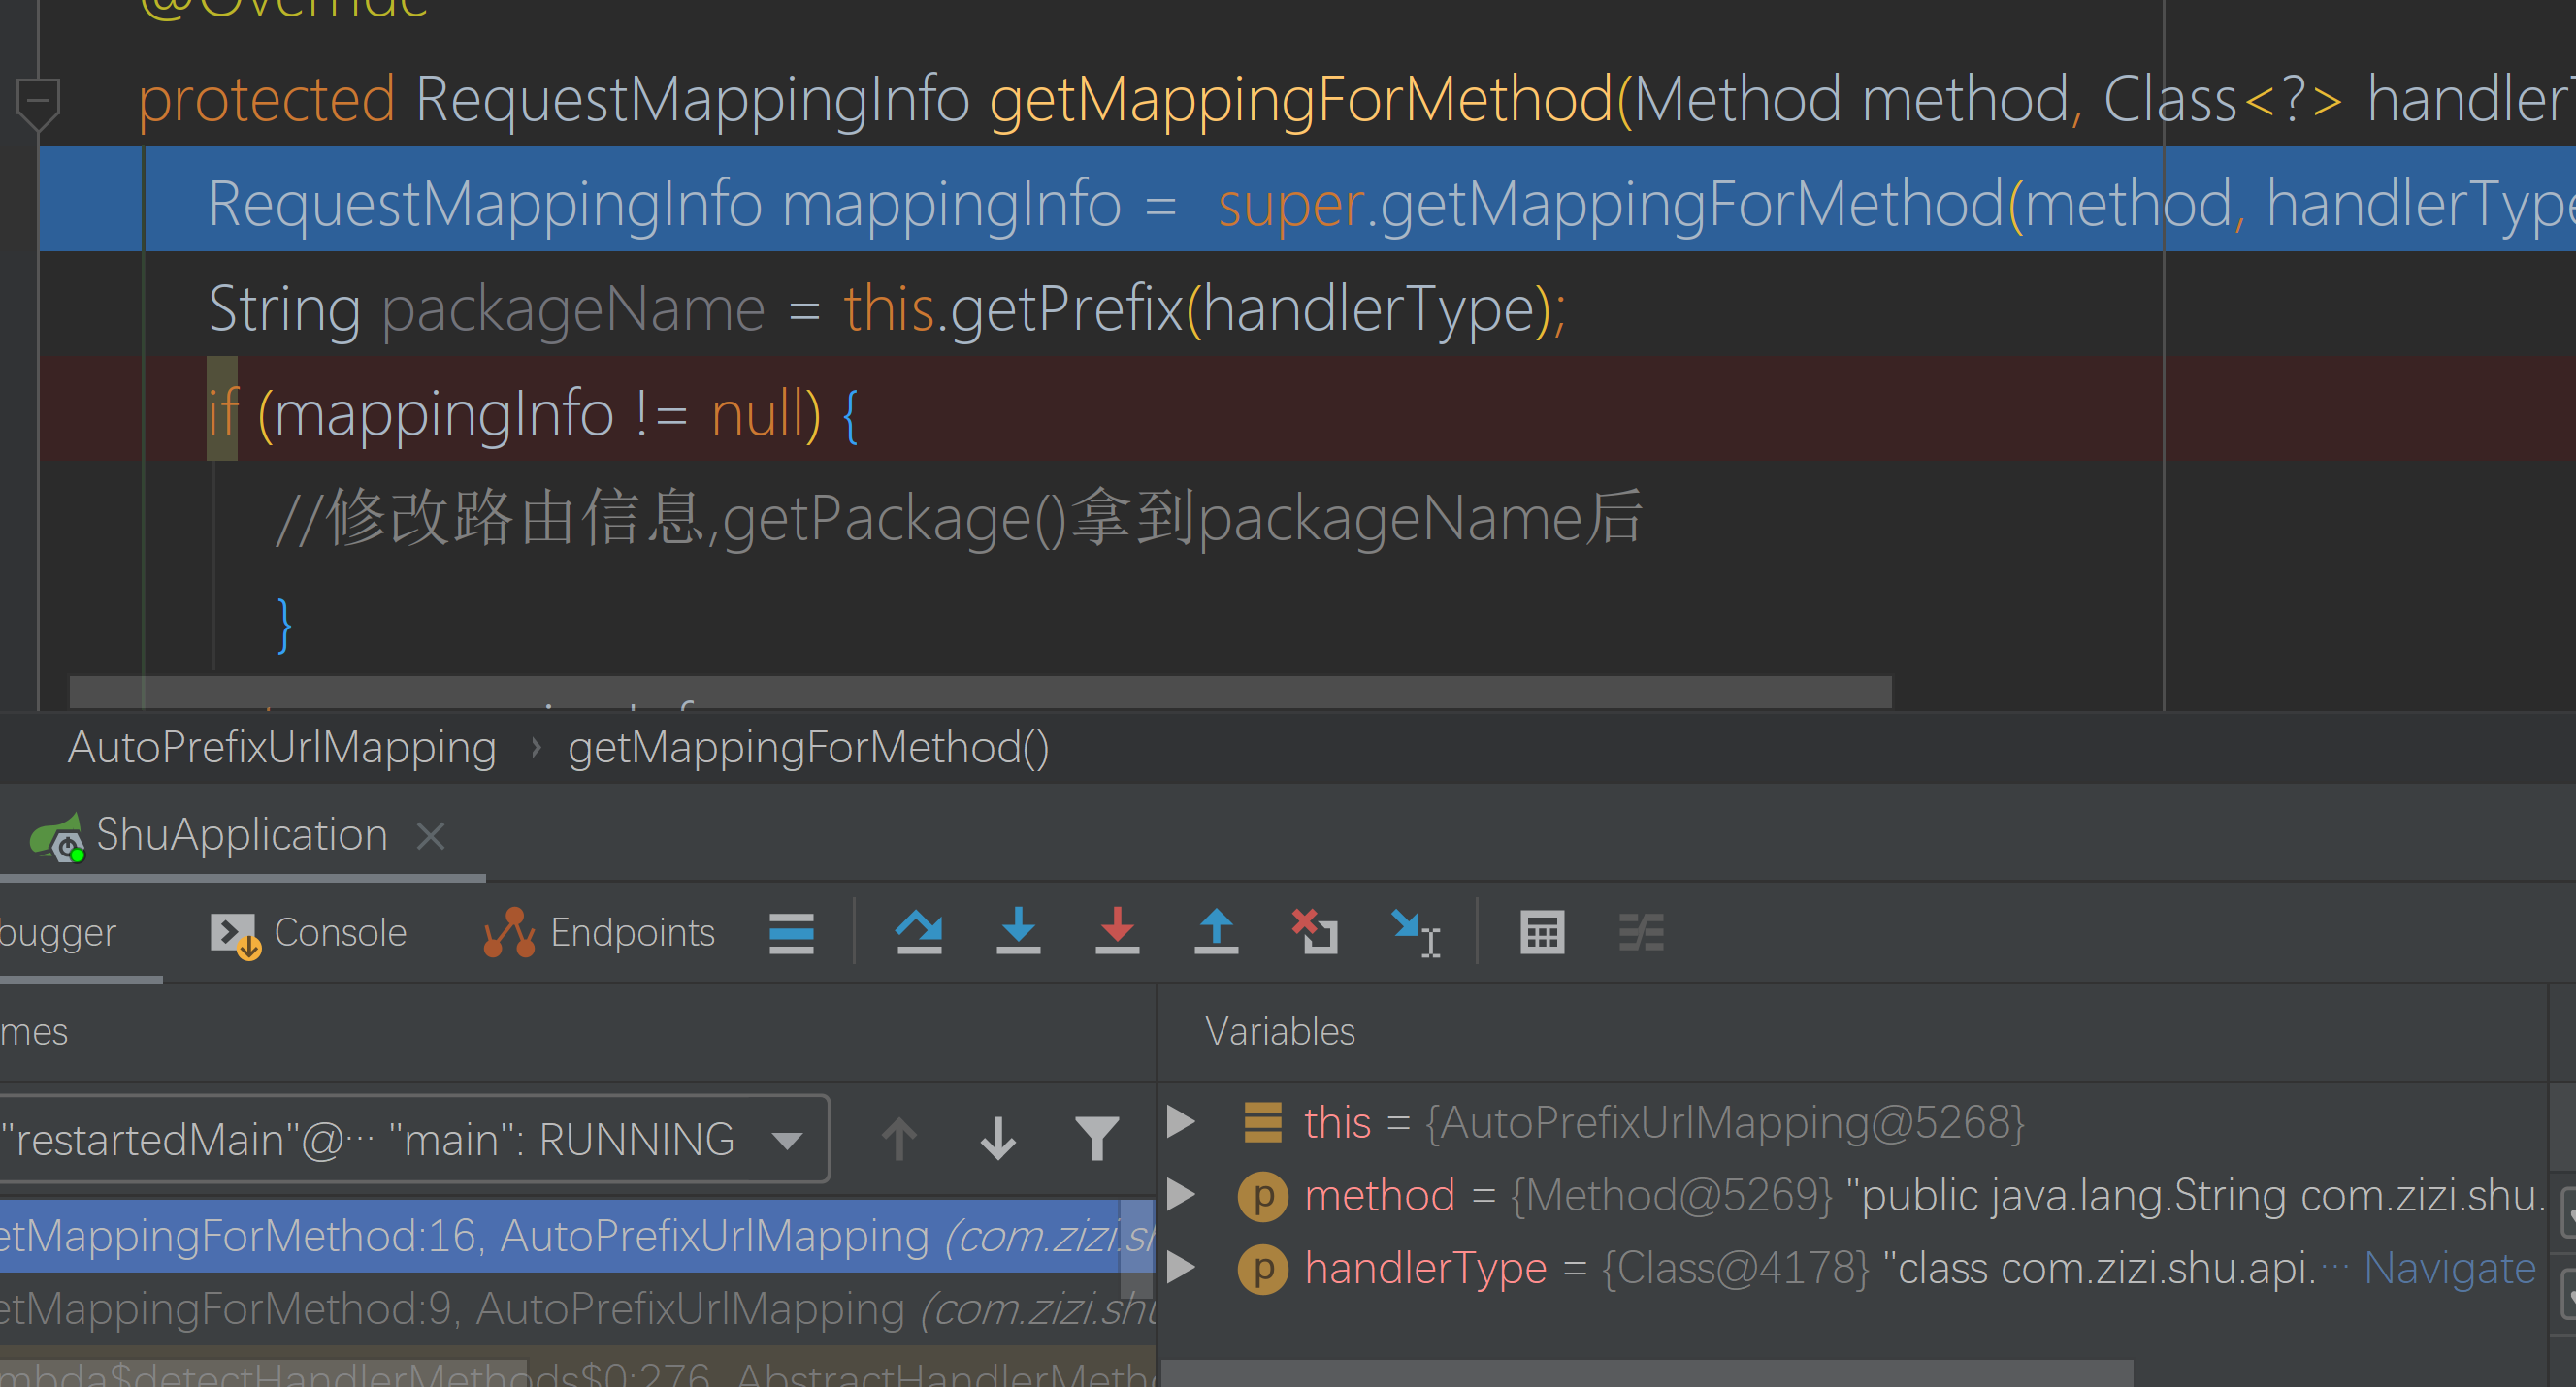Click the Run to Cursor icon
This screenshot has height=1387, width=2576.
click(x=1415, y=932)
